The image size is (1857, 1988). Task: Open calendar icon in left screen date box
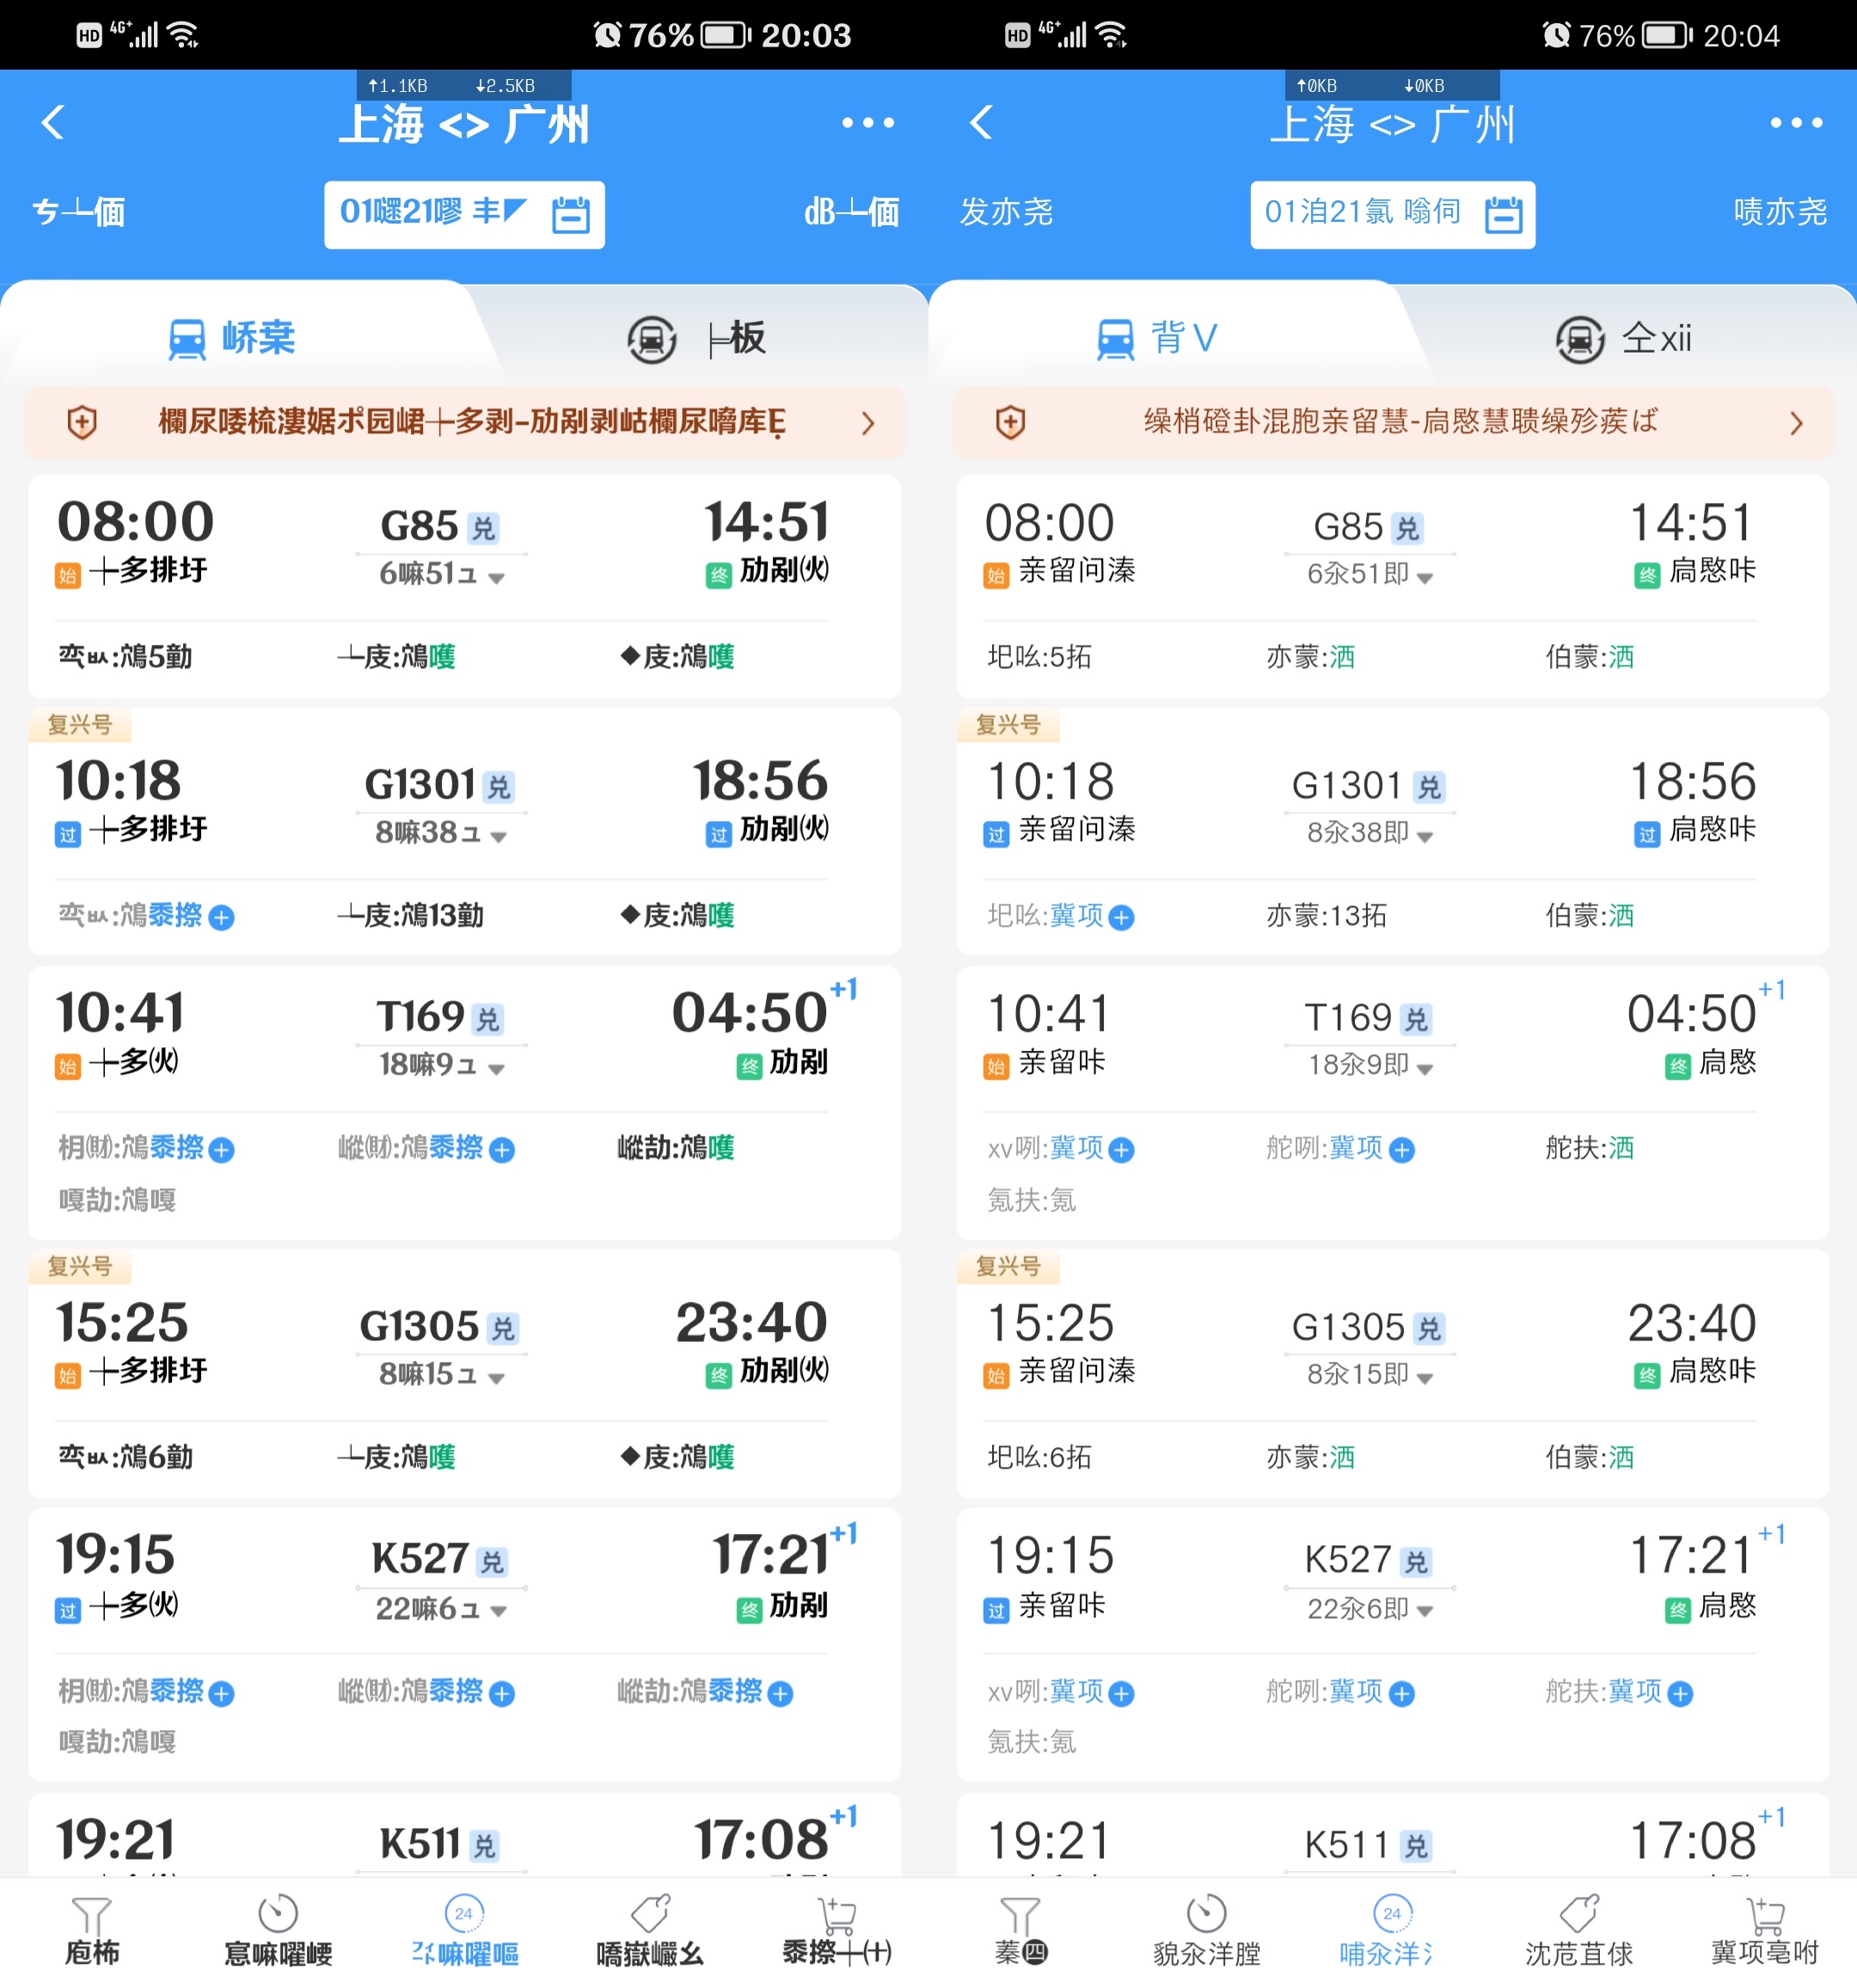click(571, 214)
